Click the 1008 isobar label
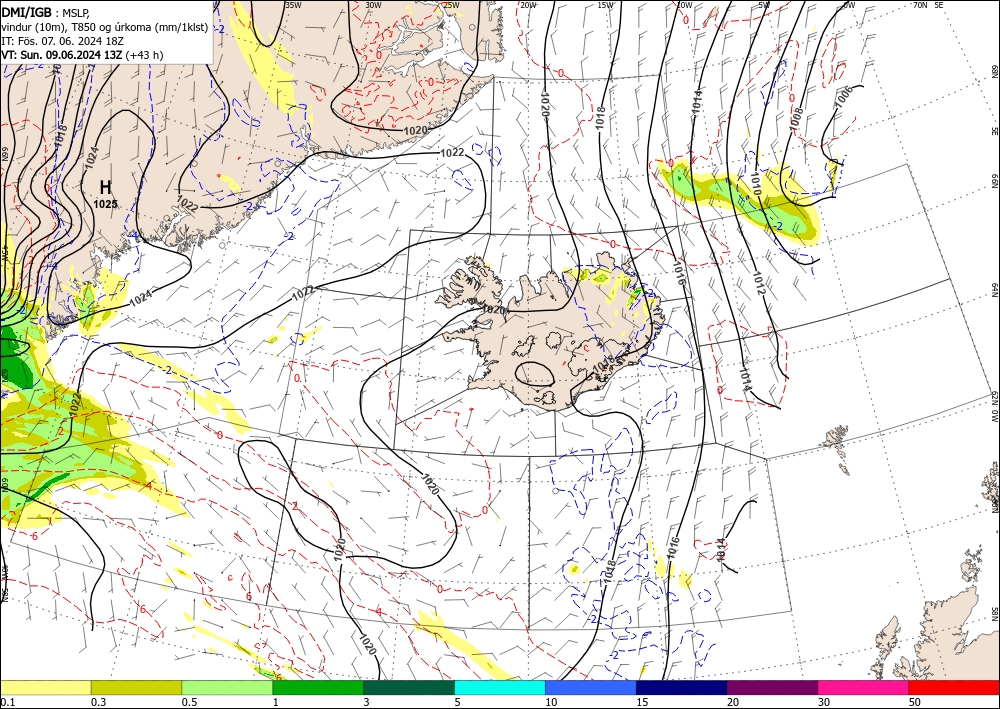Image resolution: width=1000 pixels, height=709 pixels. [x=796, y=119]
